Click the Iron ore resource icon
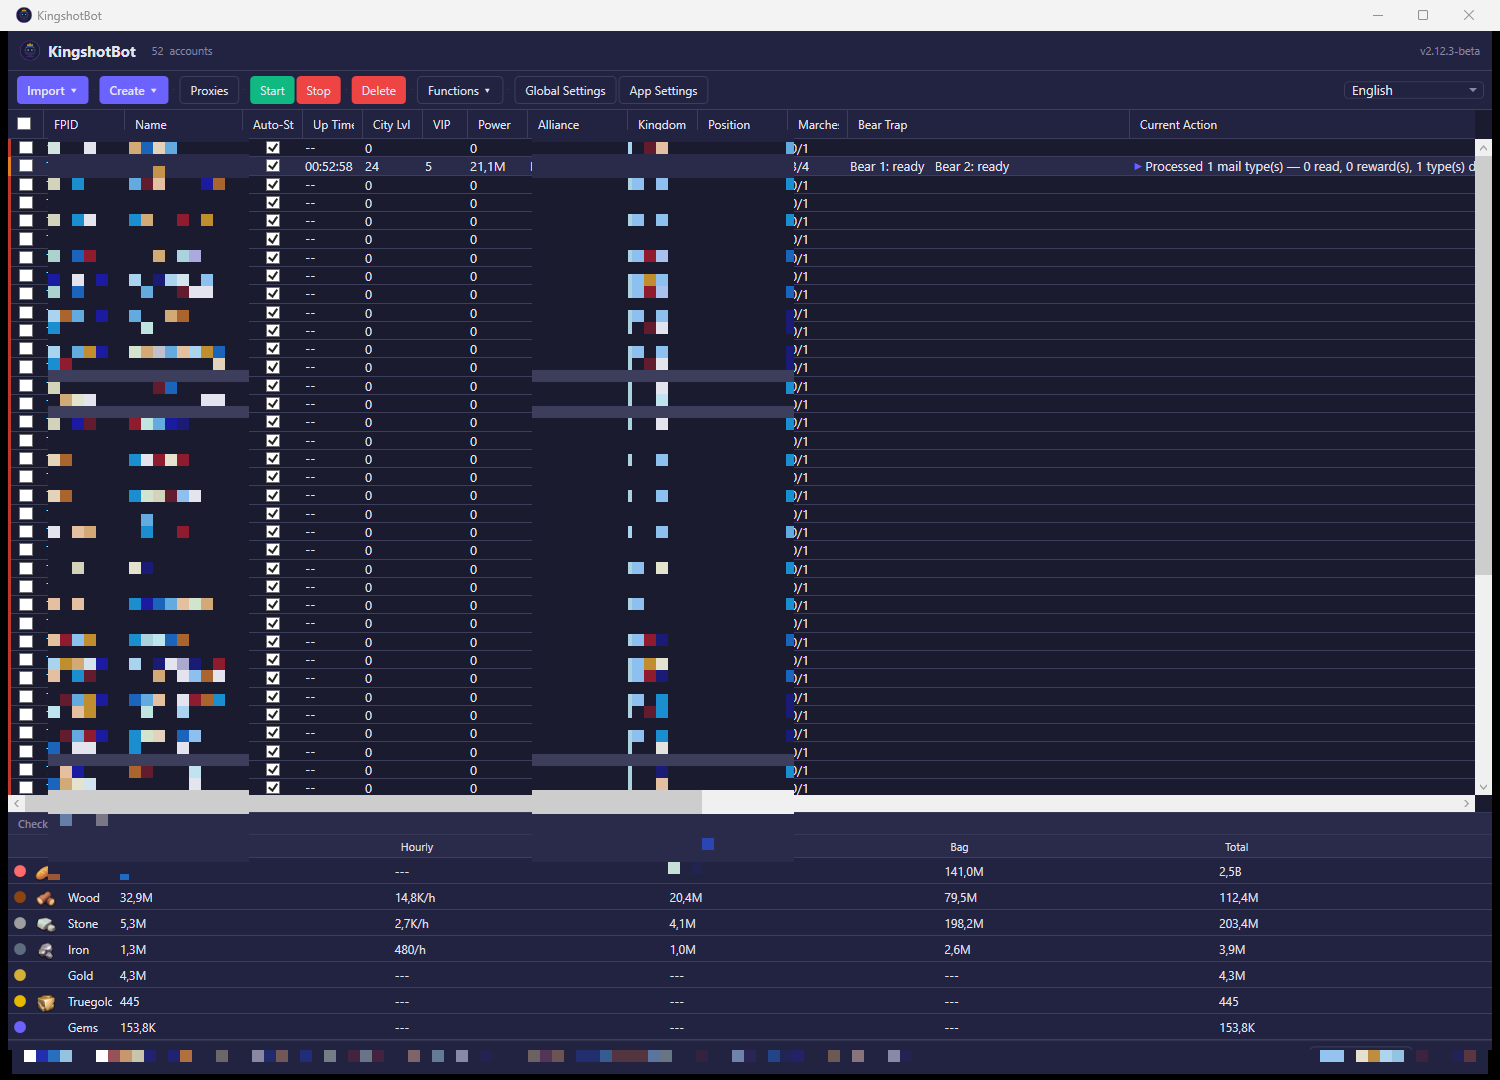1500x1080 pixels. pyautogui.click(x=45, y=950)
